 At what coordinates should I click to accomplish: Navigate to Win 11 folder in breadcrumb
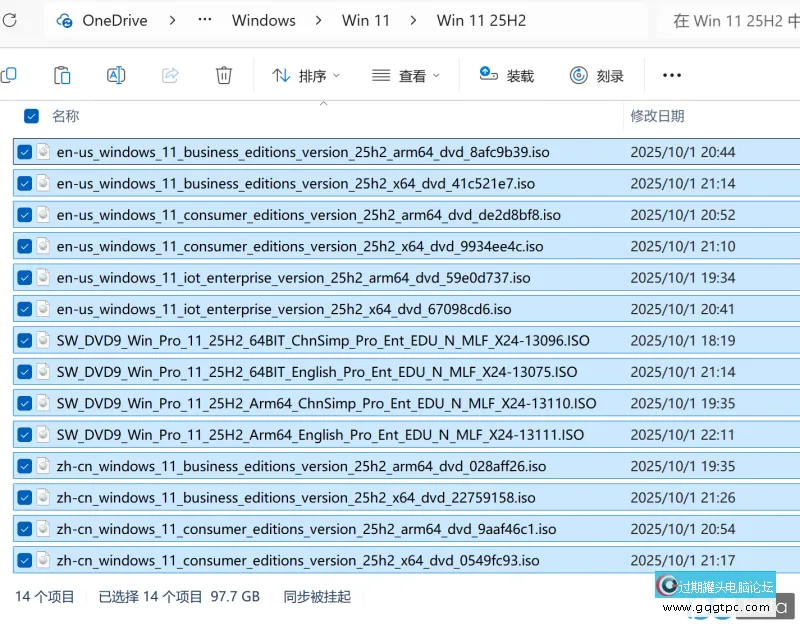[365, 20]
